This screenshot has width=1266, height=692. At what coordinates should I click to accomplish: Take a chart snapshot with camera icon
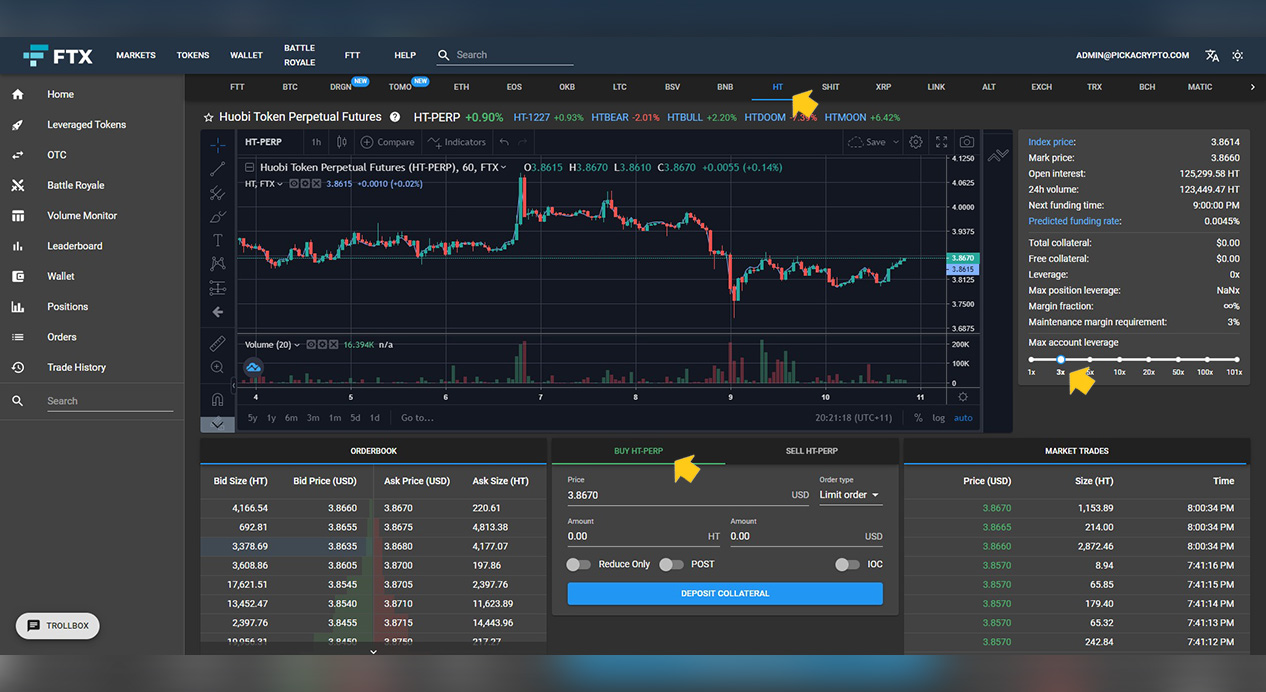[x=967, y=142]
